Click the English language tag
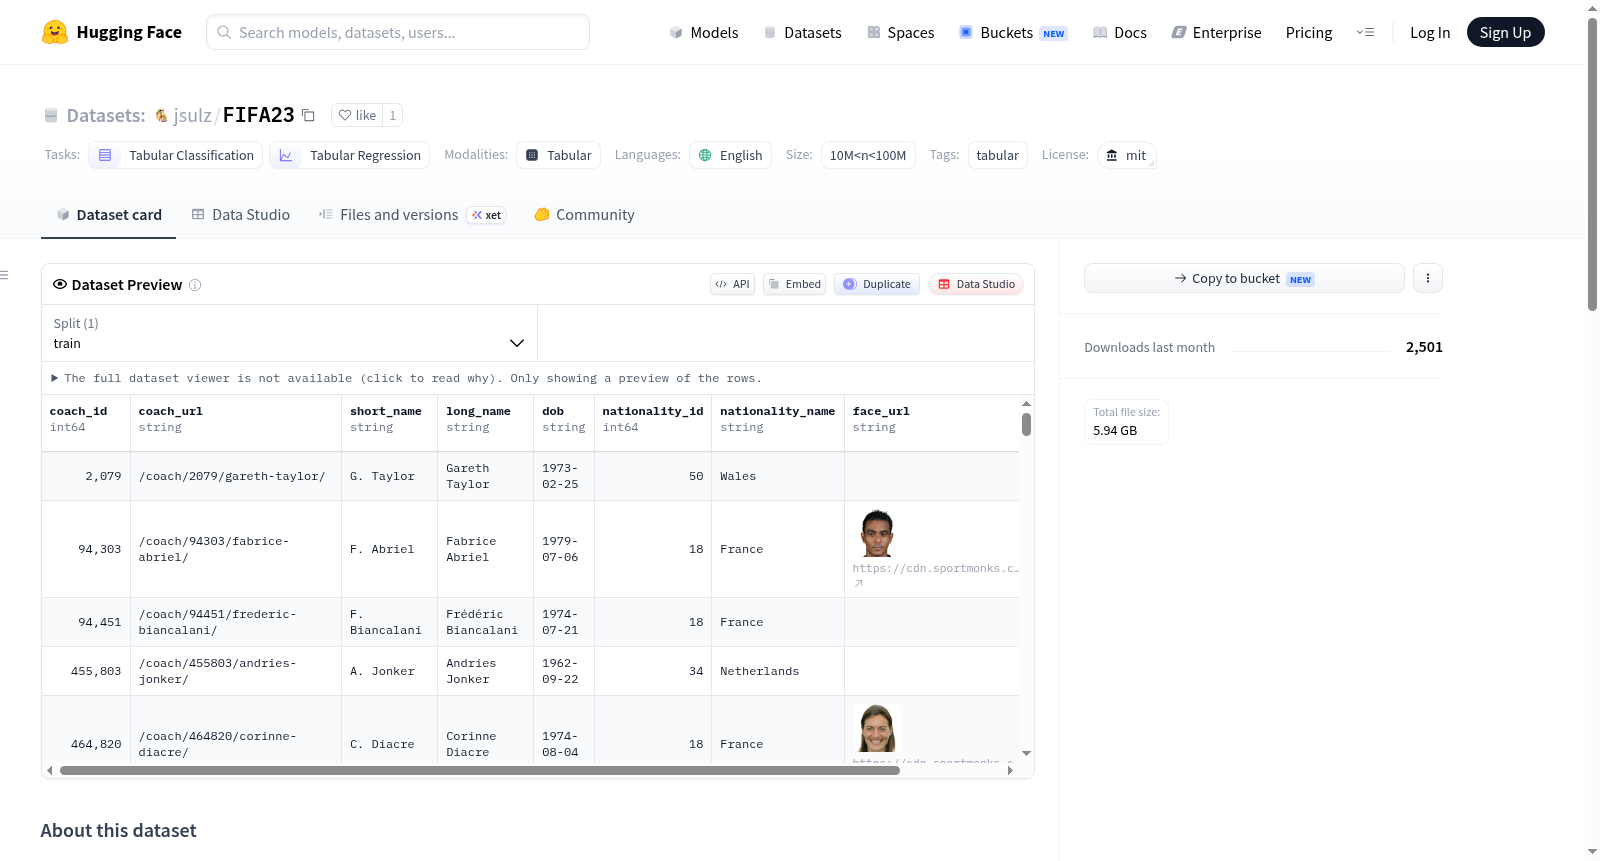 [x=730, y=155]
